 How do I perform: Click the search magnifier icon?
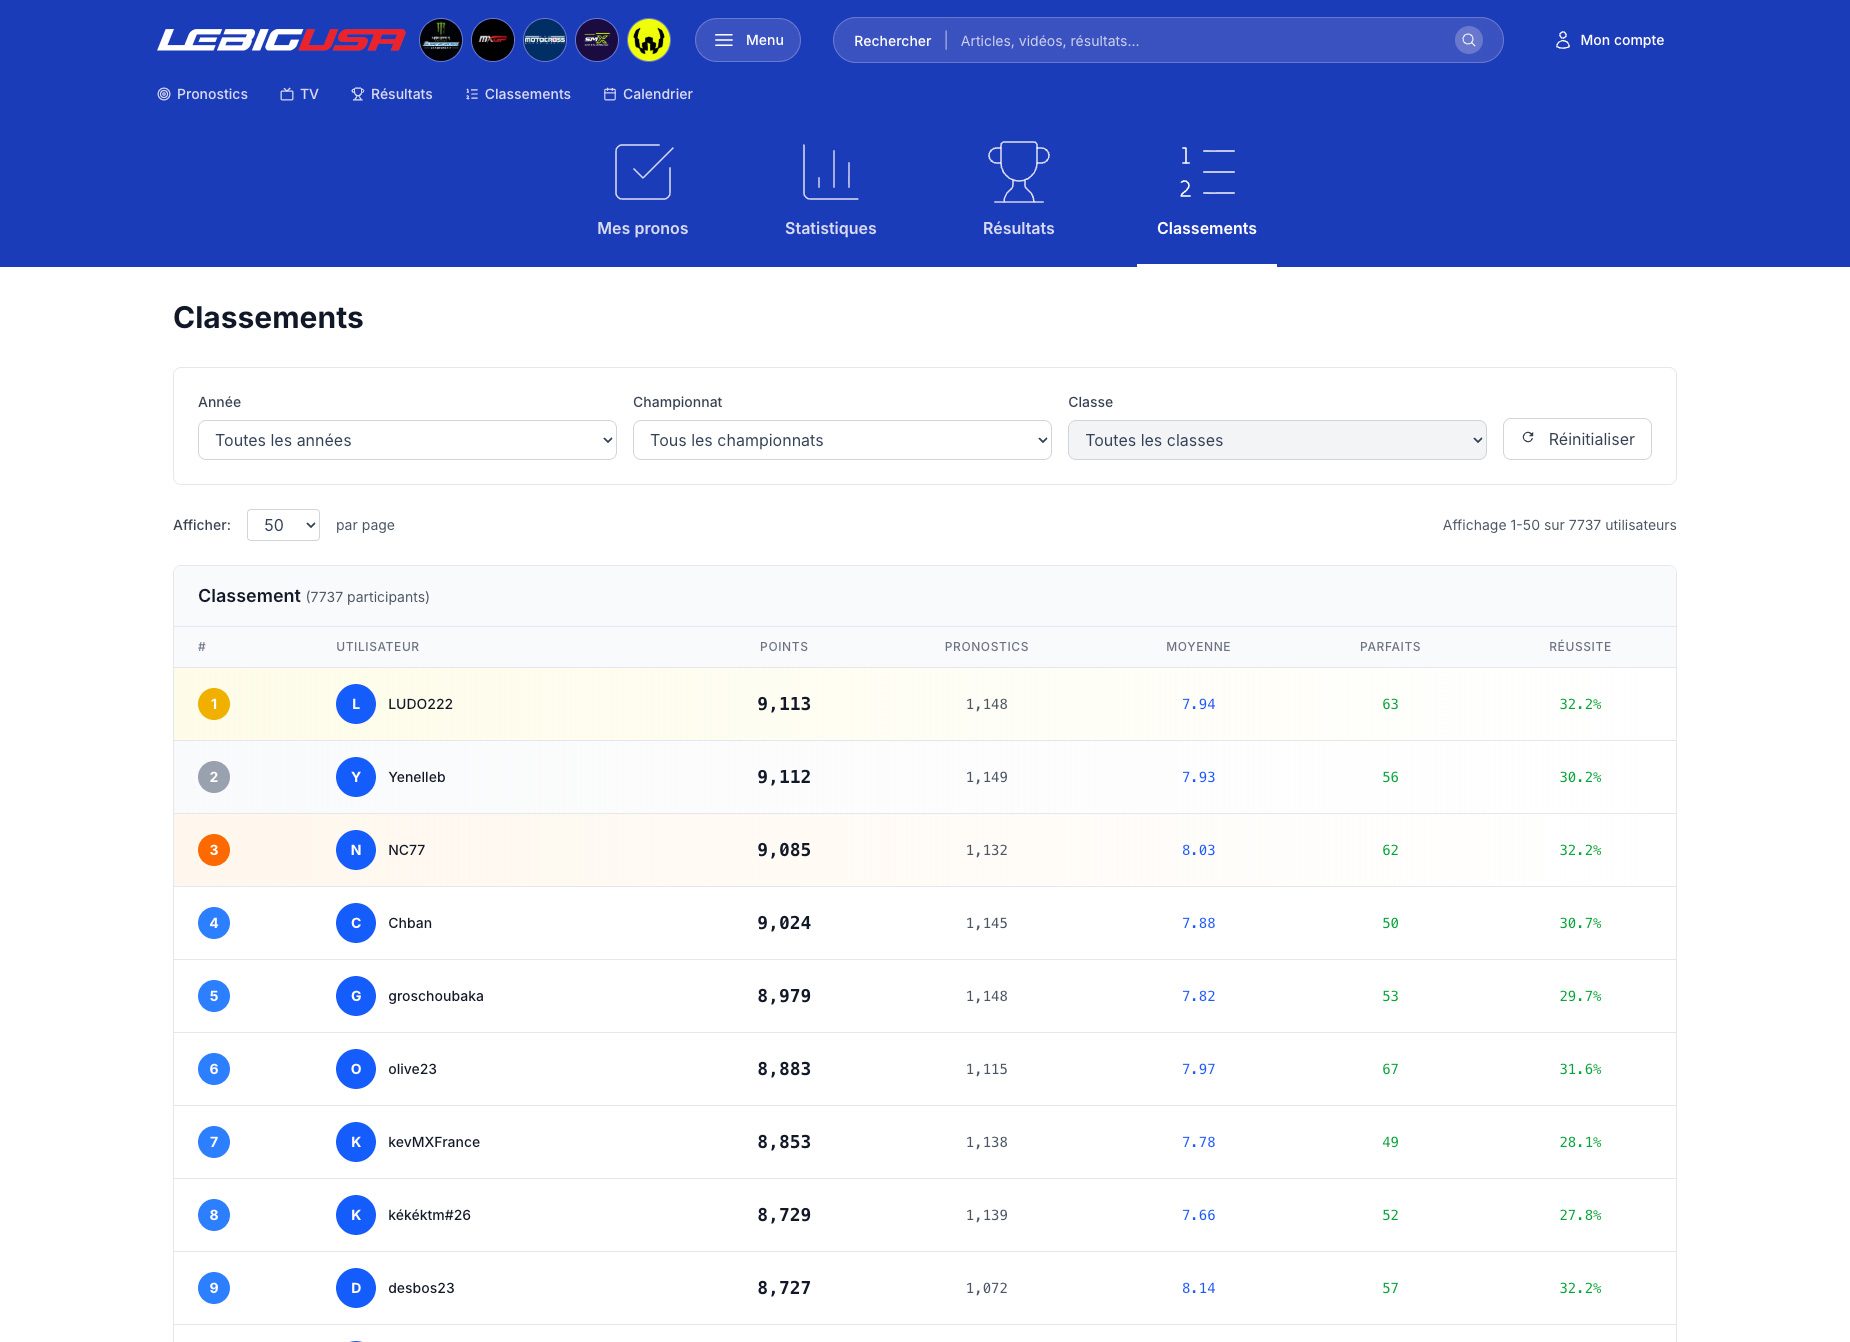point(1468,40)
